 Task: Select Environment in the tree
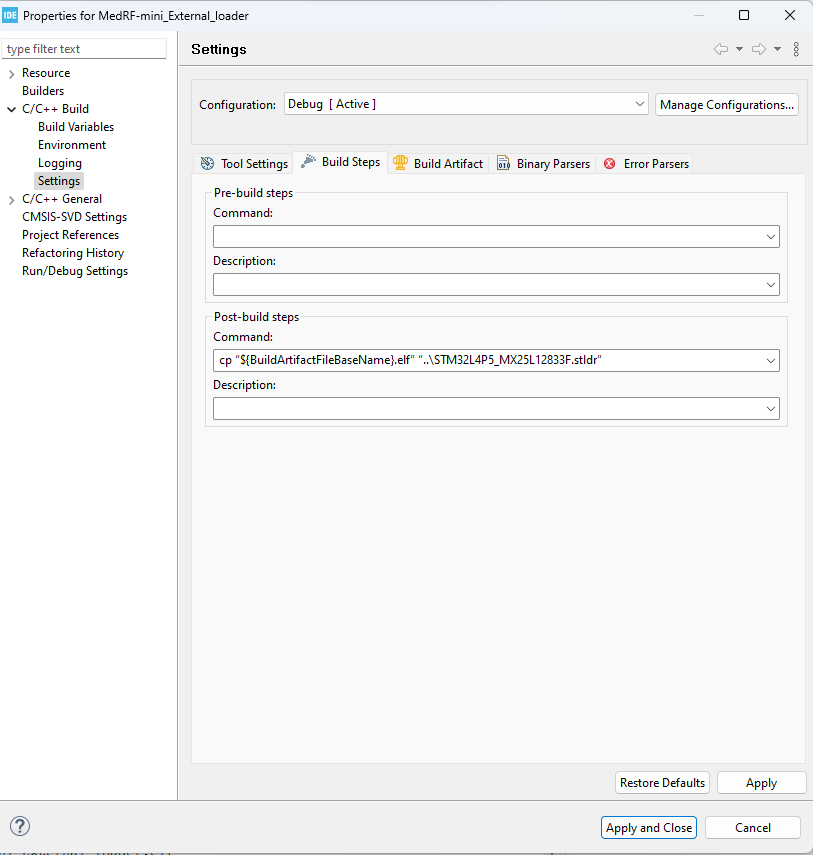(72, 145)
